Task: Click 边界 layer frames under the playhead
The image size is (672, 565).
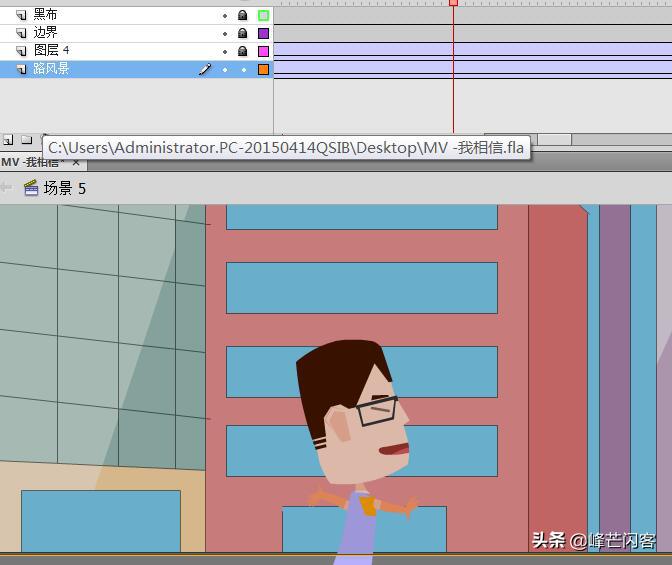Action: (453, 33)
